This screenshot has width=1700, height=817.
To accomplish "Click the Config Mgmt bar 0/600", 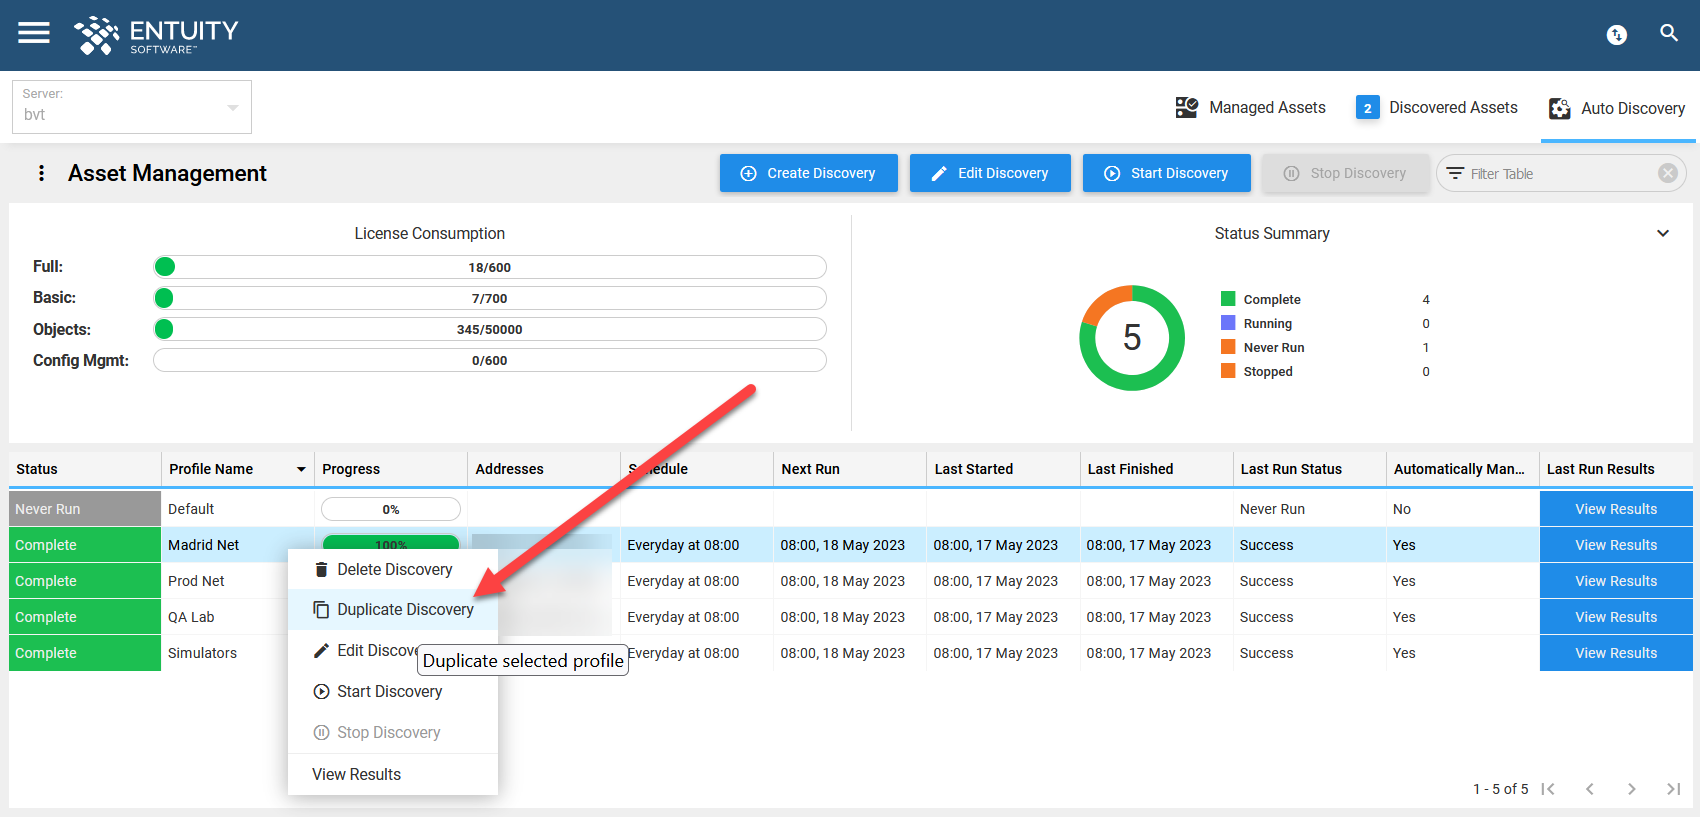I will [x=490, y=360].
